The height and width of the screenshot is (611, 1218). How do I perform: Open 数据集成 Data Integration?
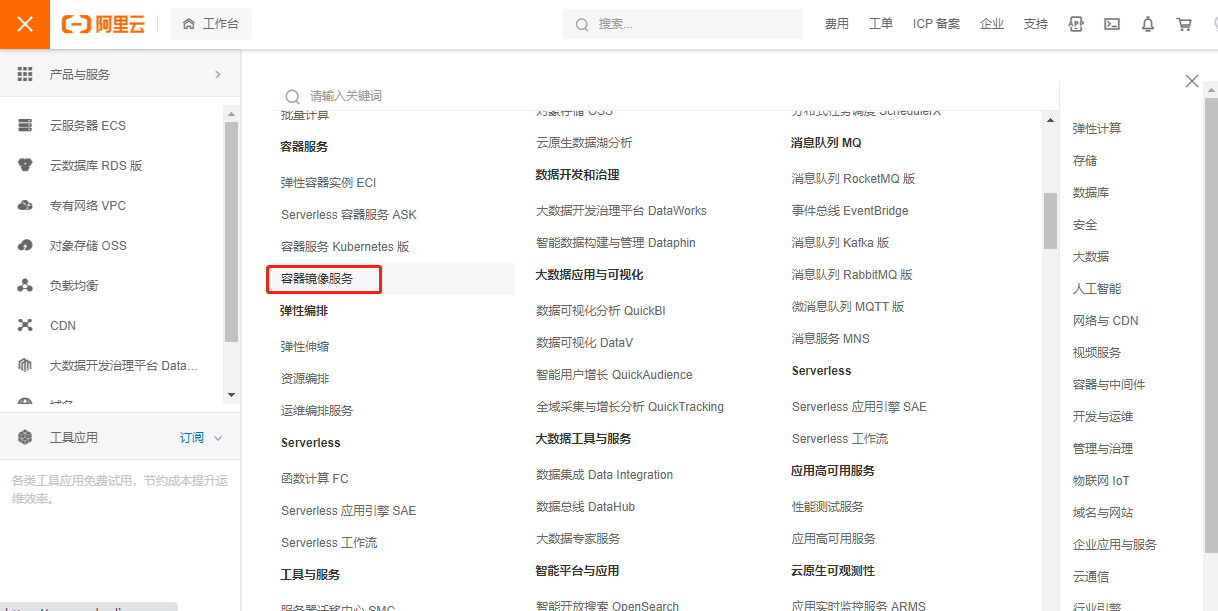[x=605, y=474]
